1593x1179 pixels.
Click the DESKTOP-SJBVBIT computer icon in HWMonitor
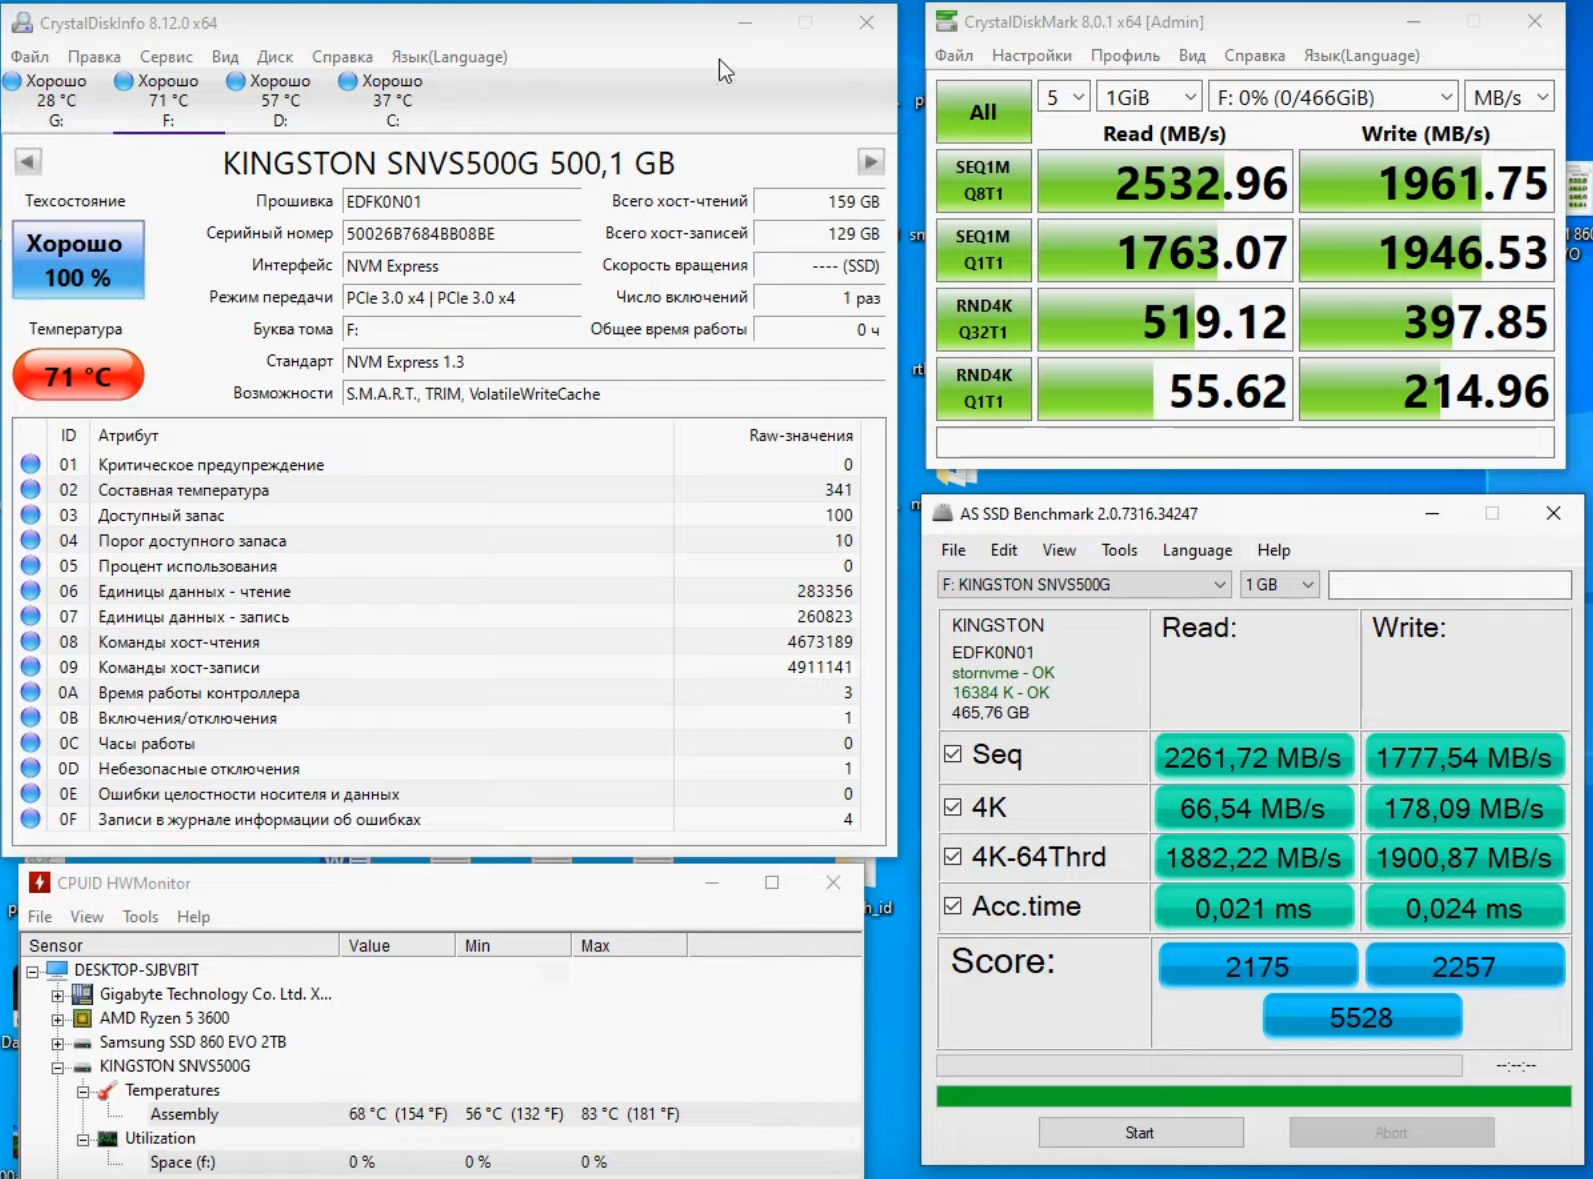[57, 969]
